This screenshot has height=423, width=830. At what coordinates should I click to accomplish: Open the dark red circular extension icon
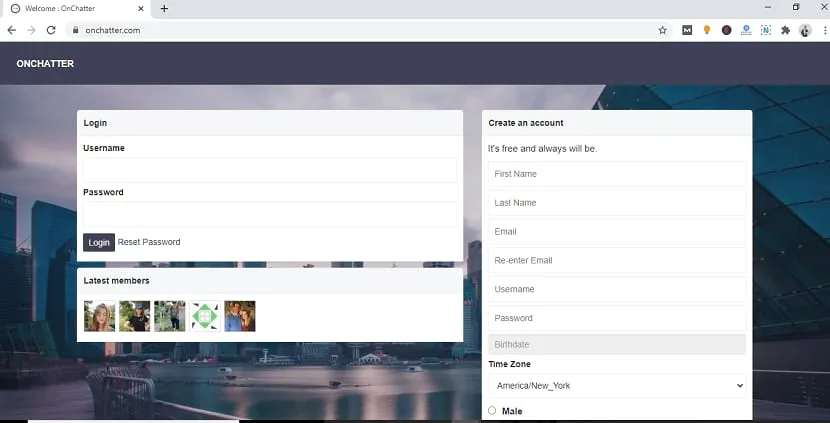point(726,30)
